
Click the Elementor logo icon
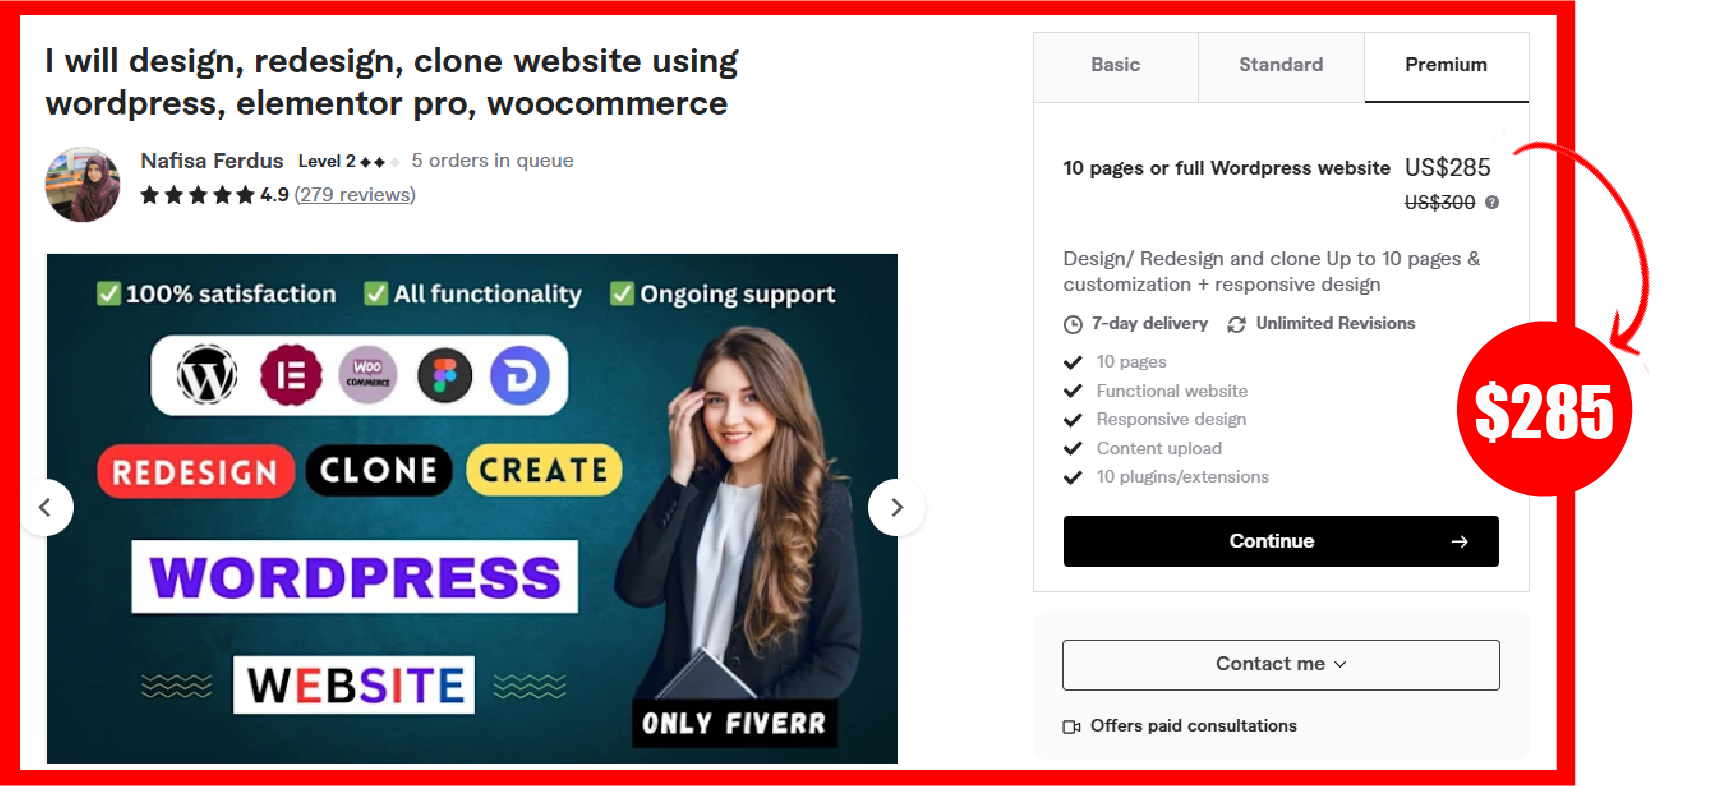tap(291, 376)
